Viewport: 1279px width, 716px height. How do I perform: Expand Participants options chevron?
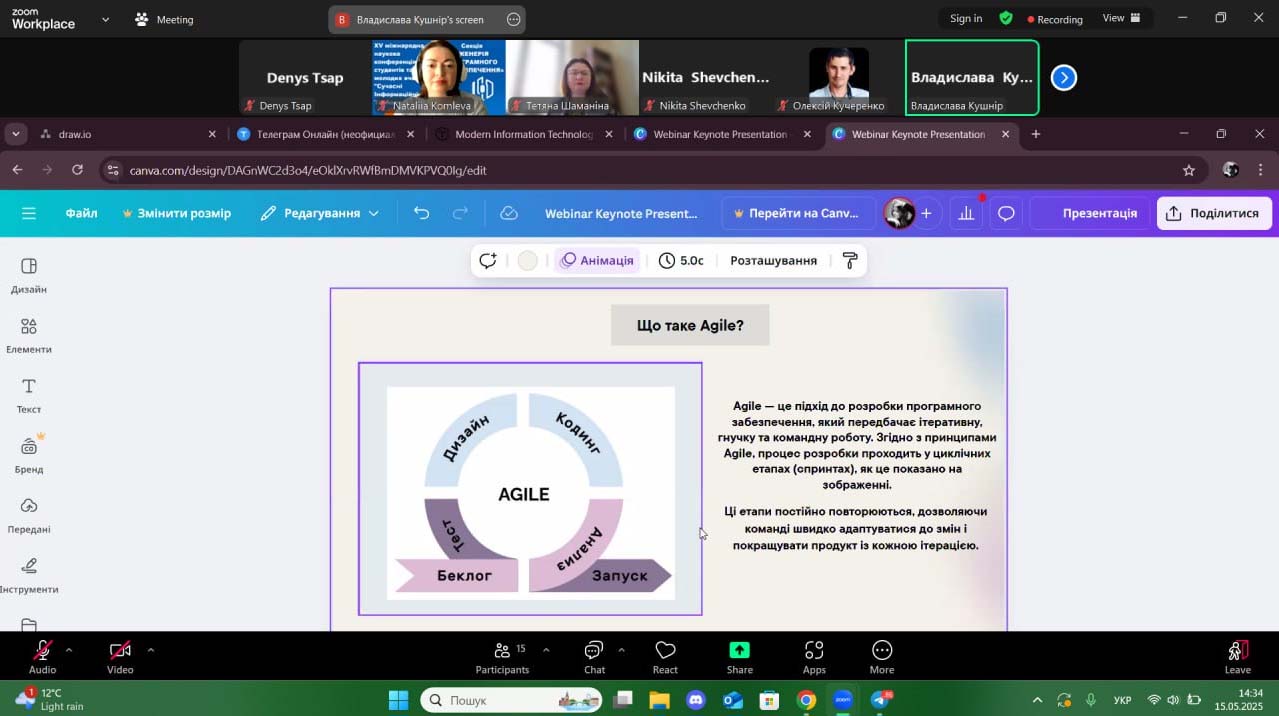(546, 650)
